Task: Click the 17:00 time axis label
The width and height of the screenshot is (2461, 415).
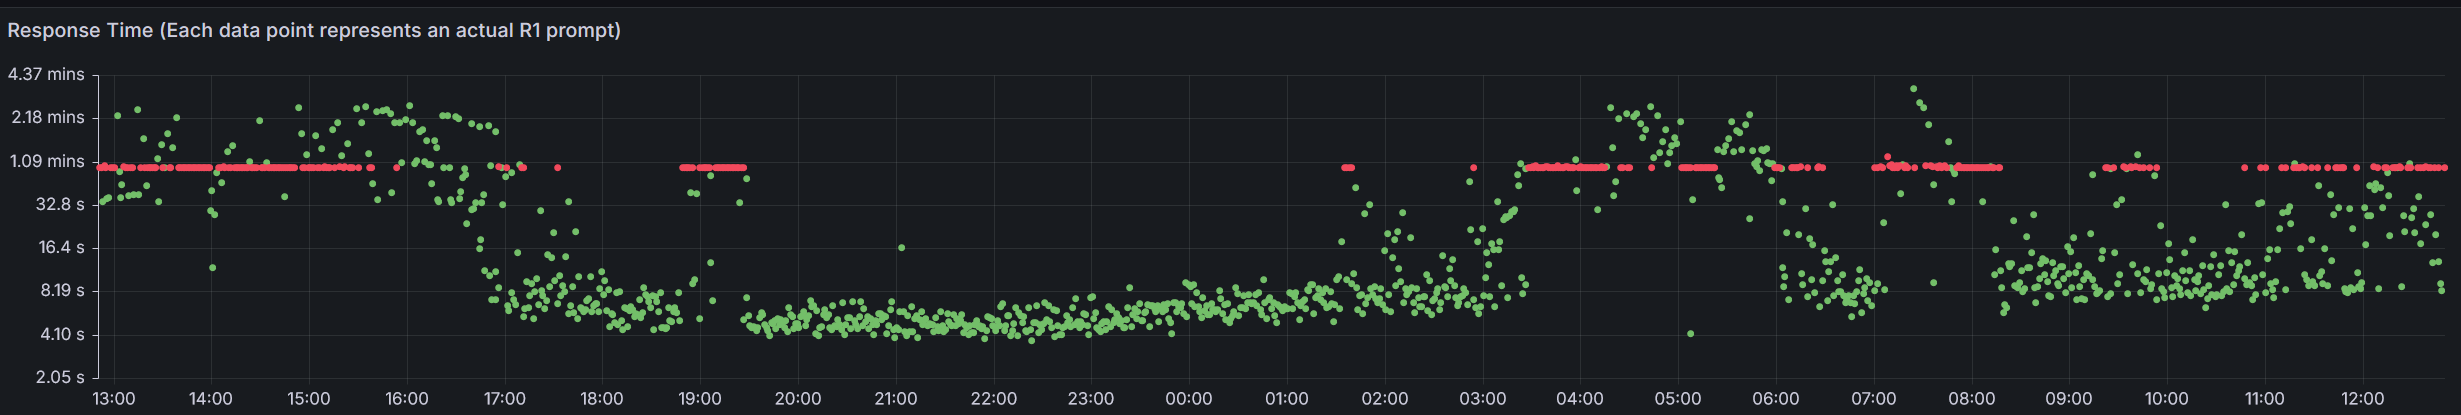Action: coord(505,399)
